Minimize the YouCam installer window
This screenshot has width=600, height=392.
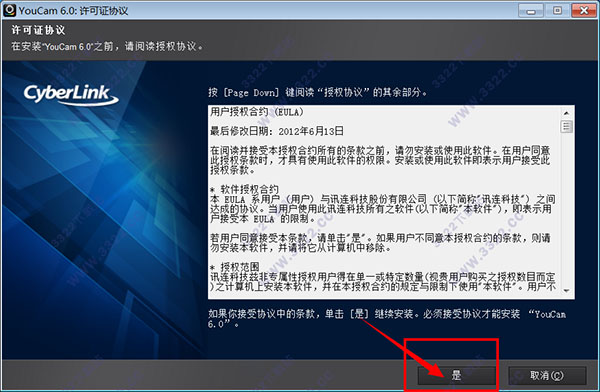point(531,10)
